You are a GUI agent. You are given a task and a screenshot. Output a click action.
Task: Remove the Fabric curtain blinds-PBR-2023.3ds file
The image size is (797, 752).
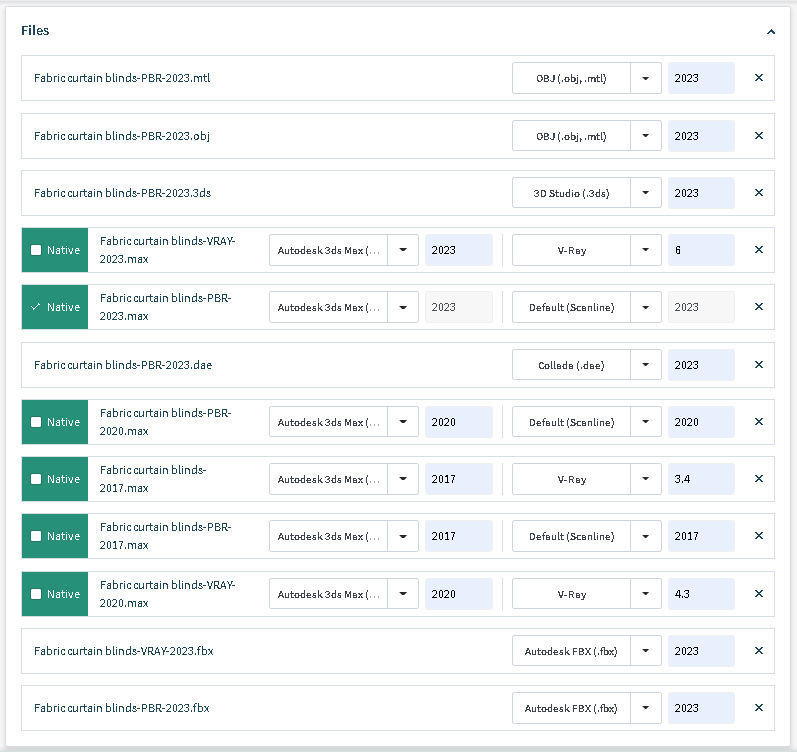tap(758, 193)
